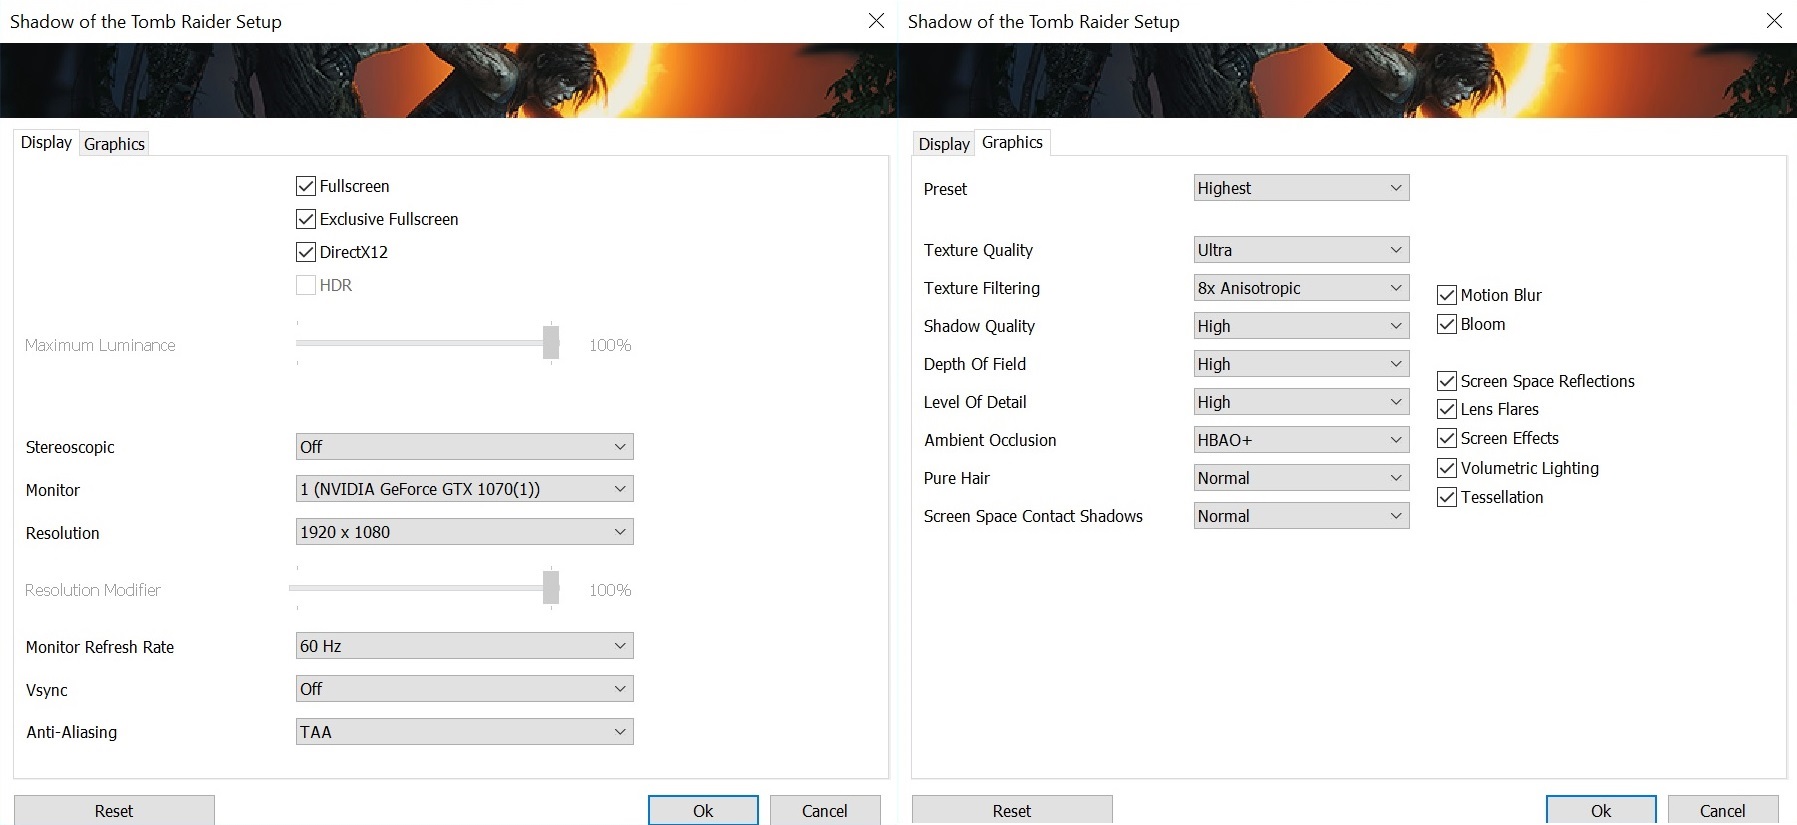Image resolution: width=1797 pixels, height=825 pixels.
Task: Click the Resolution Modifier slider handle
Action: click(551, 587)
